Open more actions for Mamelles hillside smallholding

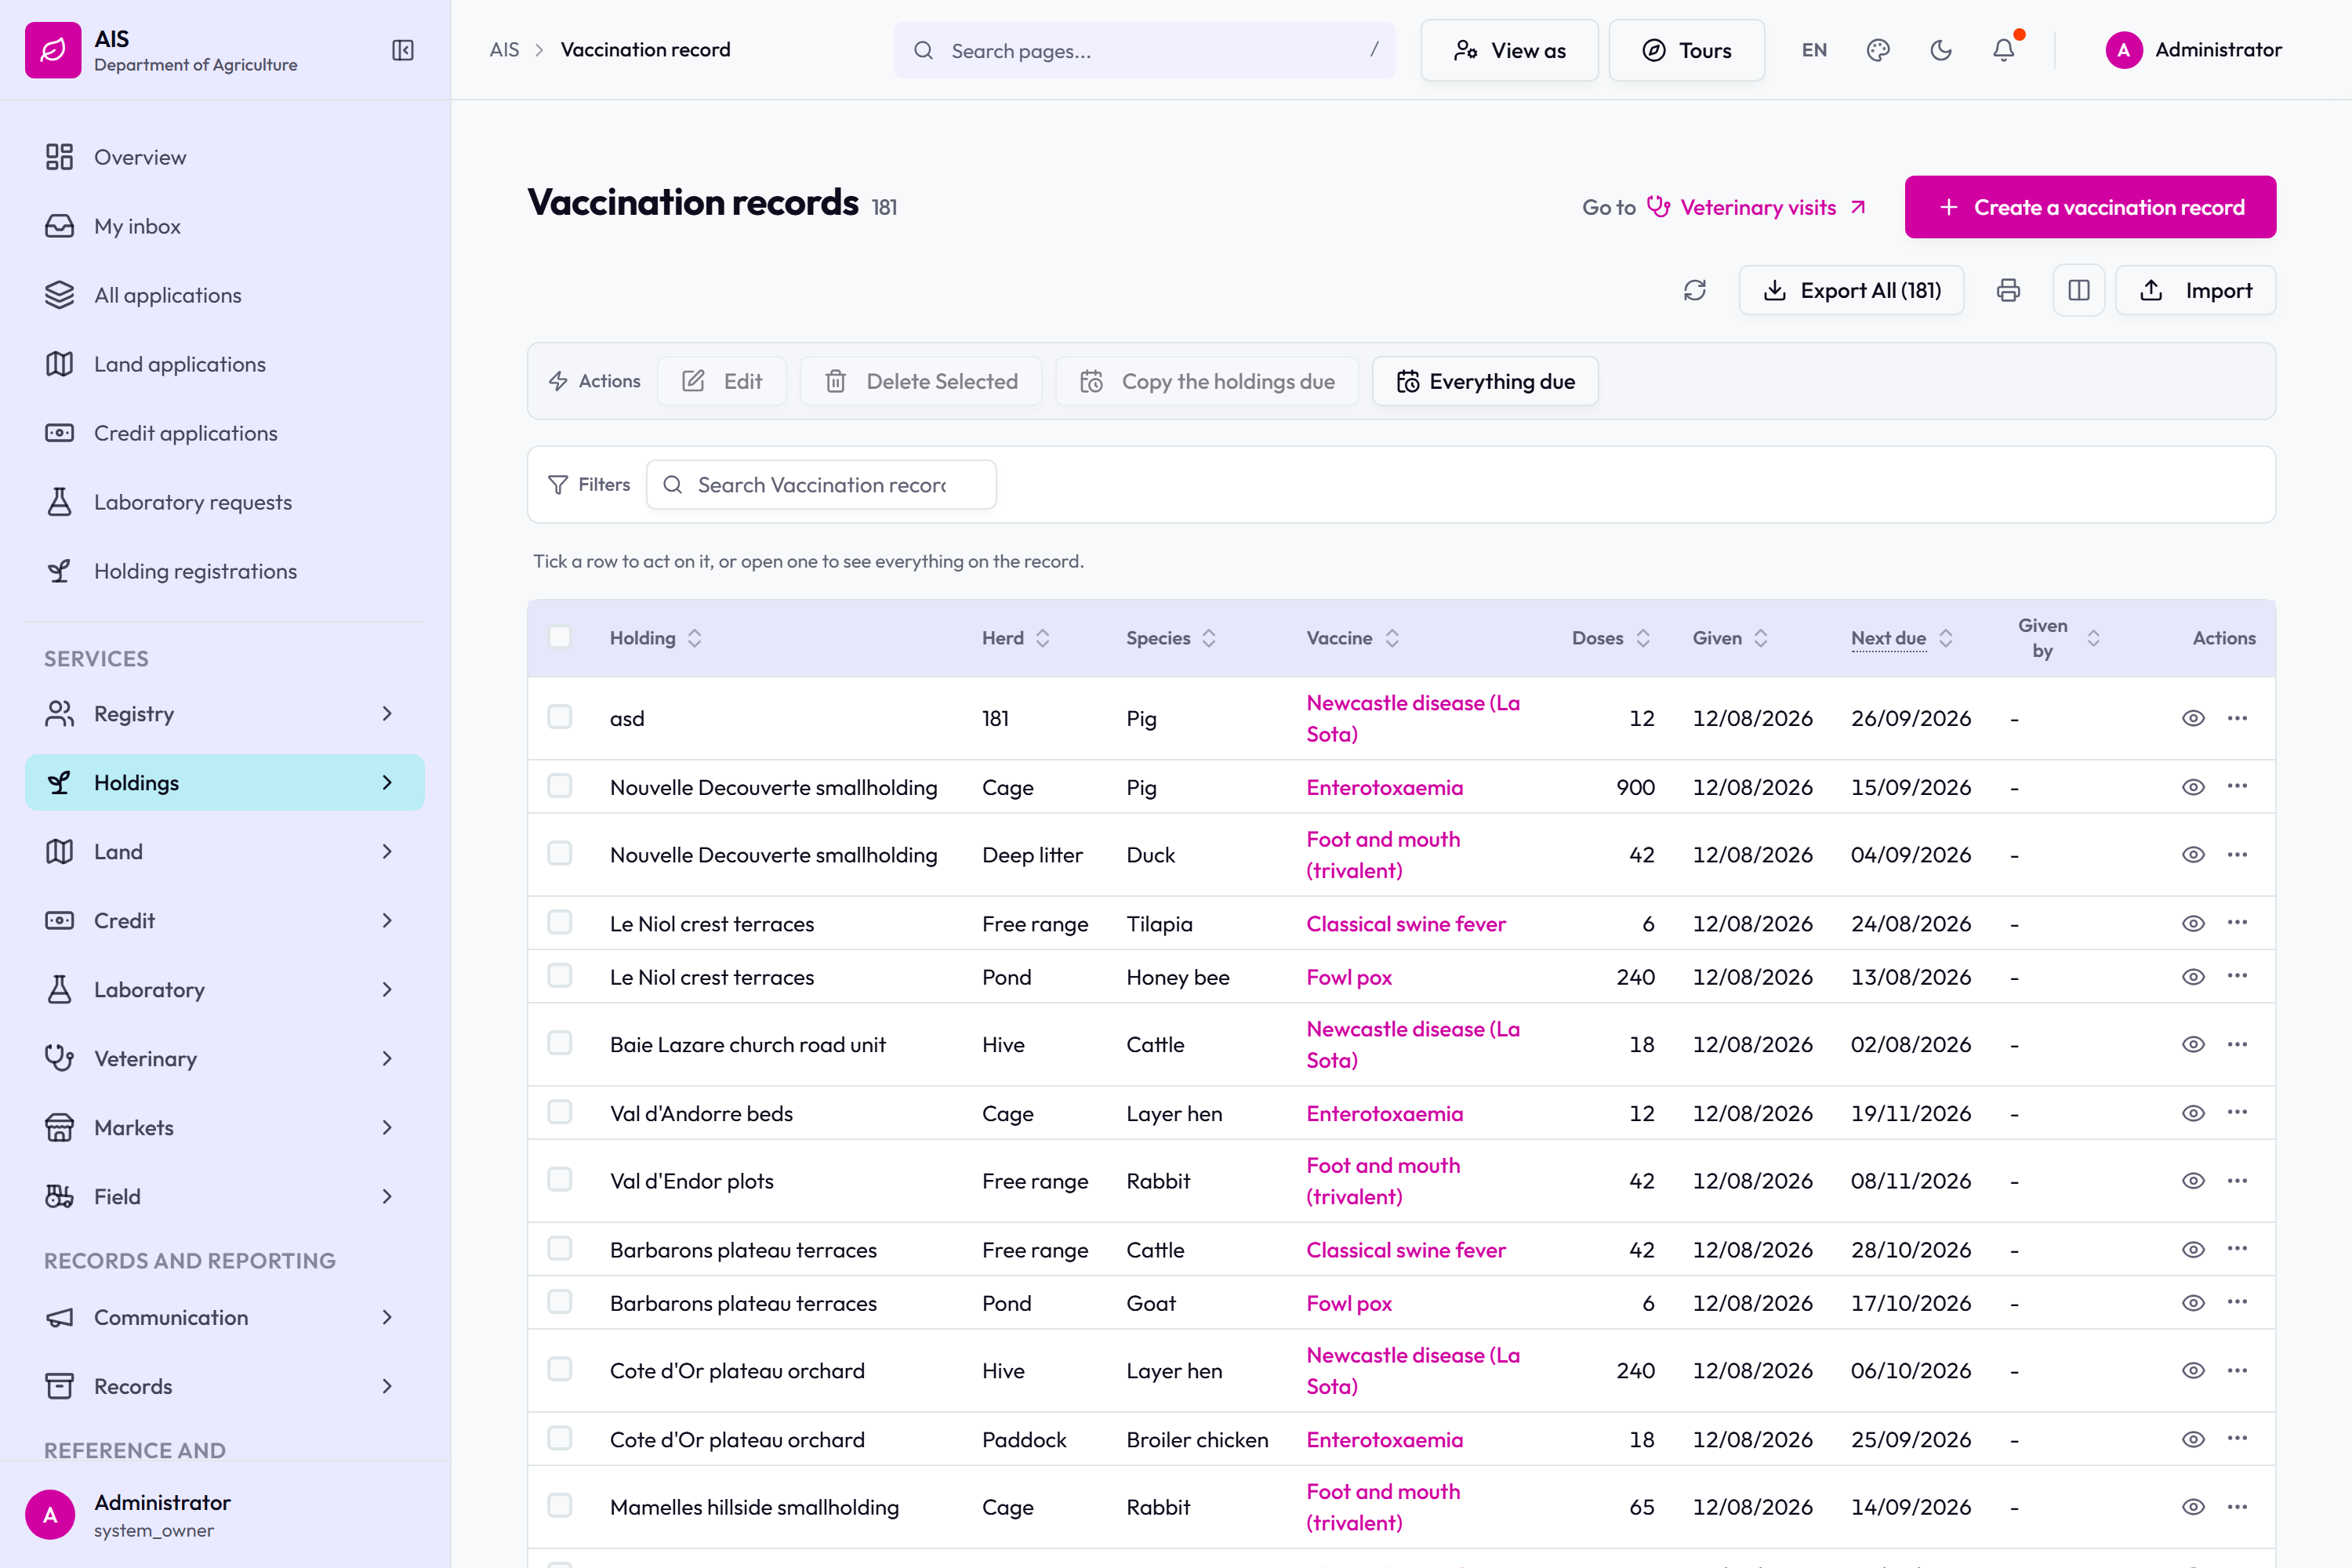2237,1507
